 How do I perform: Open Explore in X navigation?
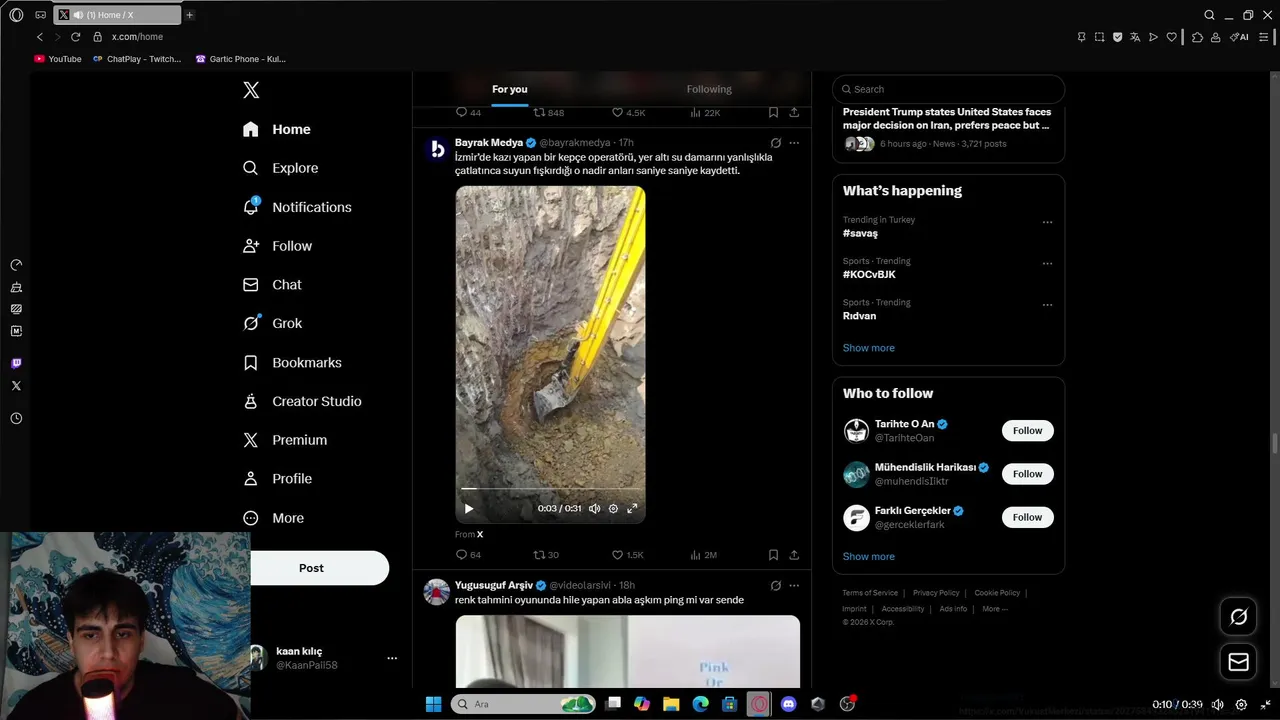click(x=281, y=168)
